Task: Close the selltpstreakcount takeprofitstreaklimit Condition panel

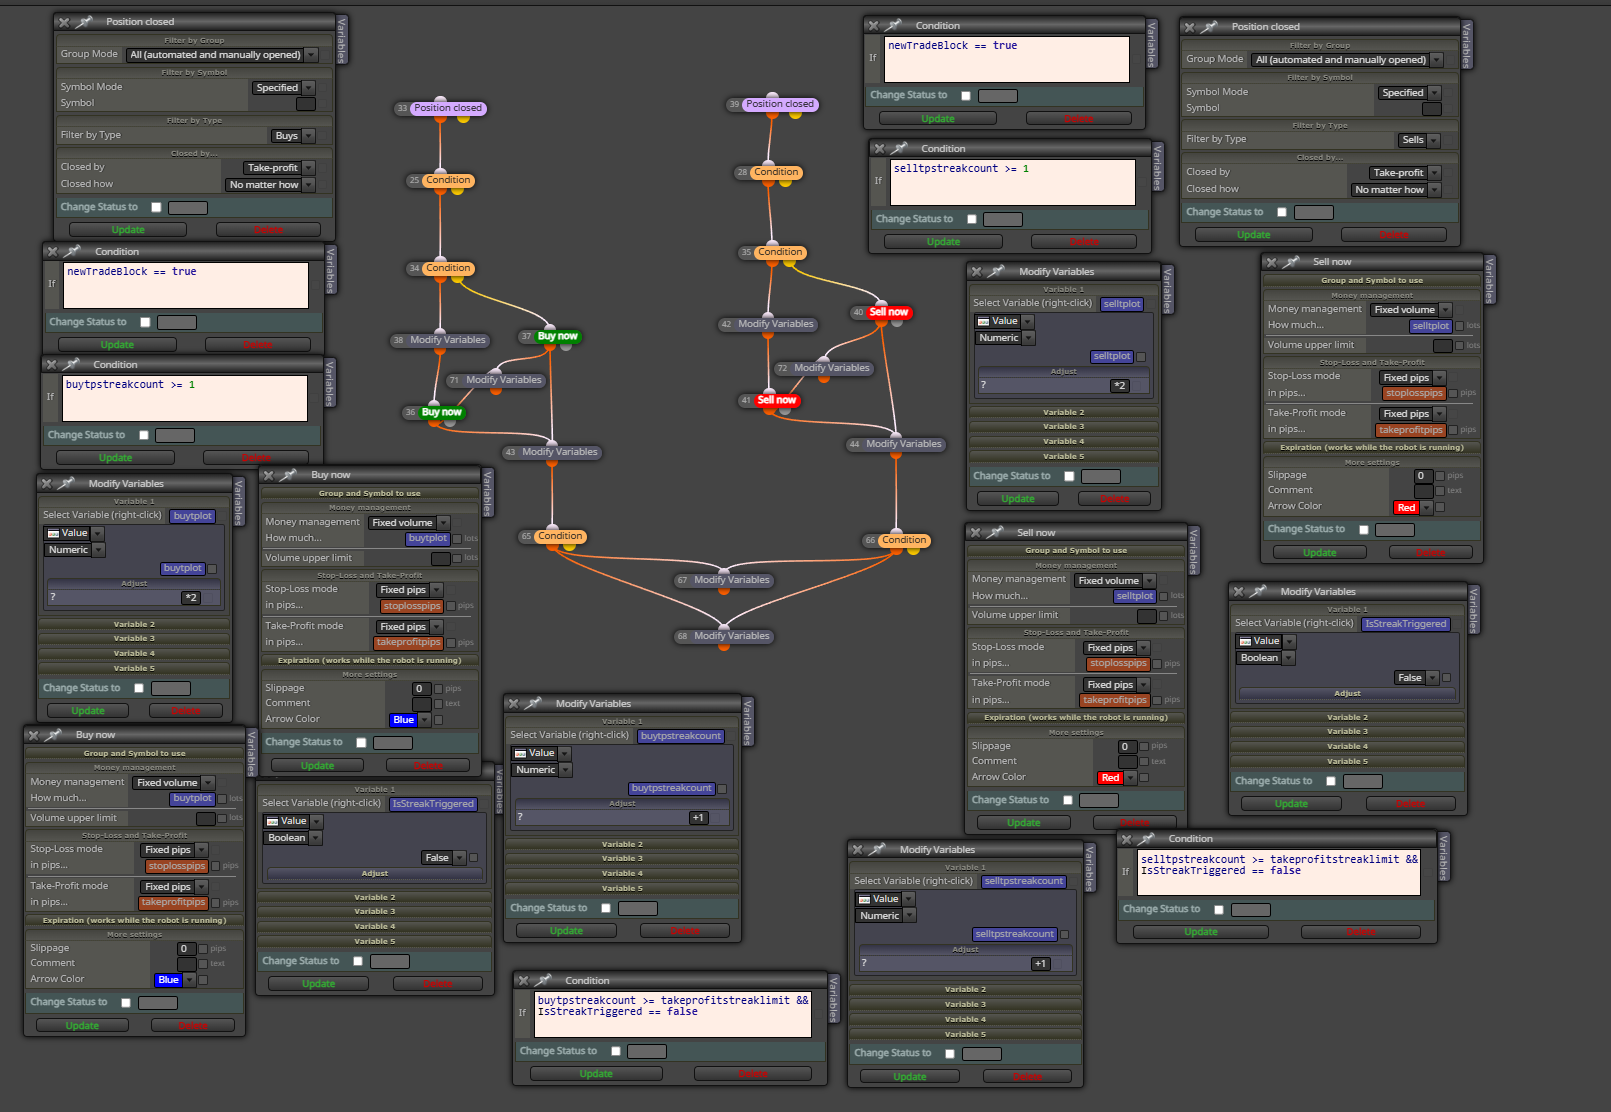Action: coord(1126,839)
